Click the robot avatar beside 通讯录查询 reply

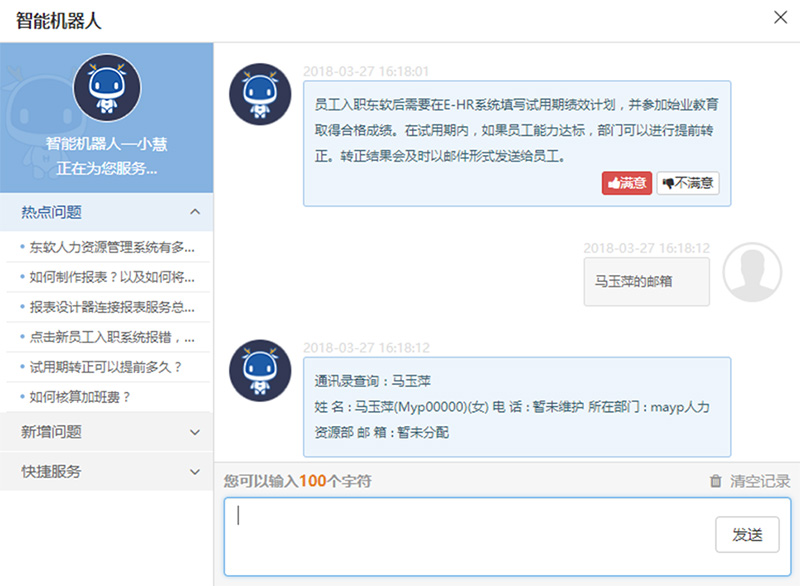pos(260,371)
